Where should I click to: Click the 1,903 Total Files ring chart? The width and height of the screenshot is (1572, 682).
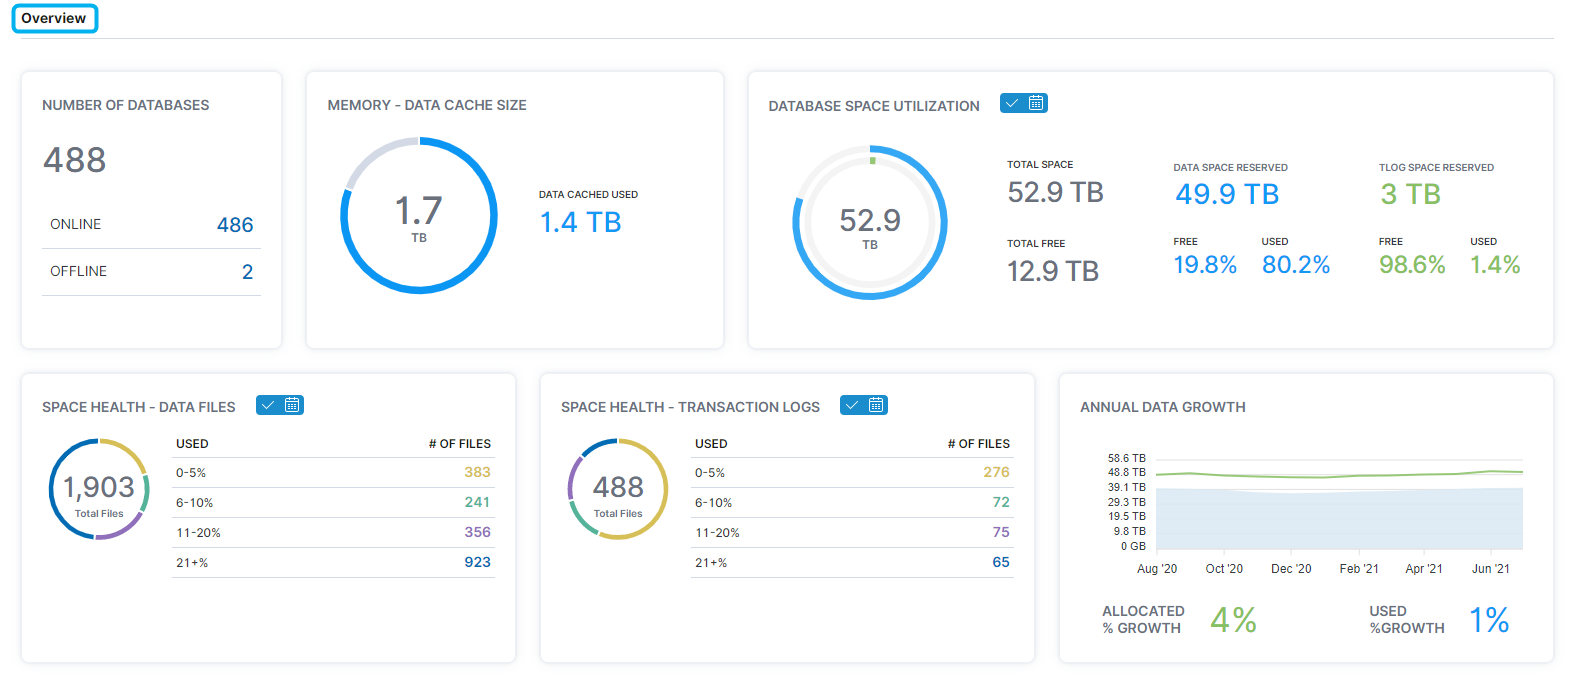point(99,489)
